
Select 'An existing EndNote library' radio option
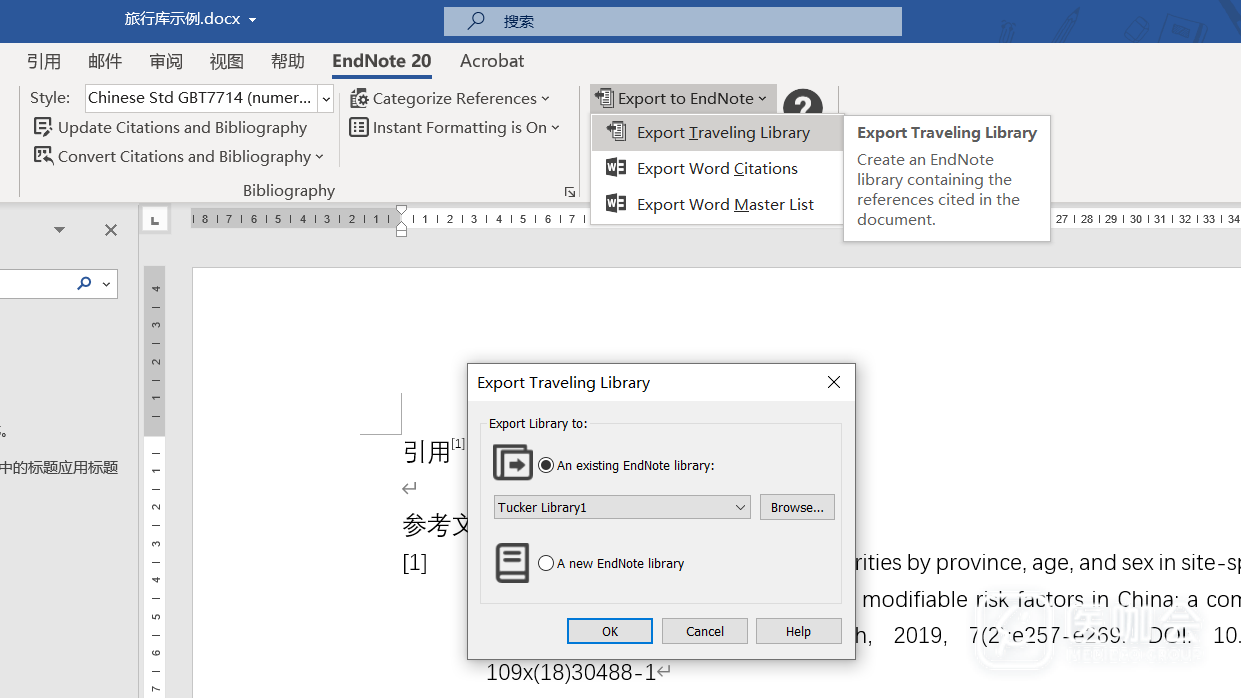(546, 465)
